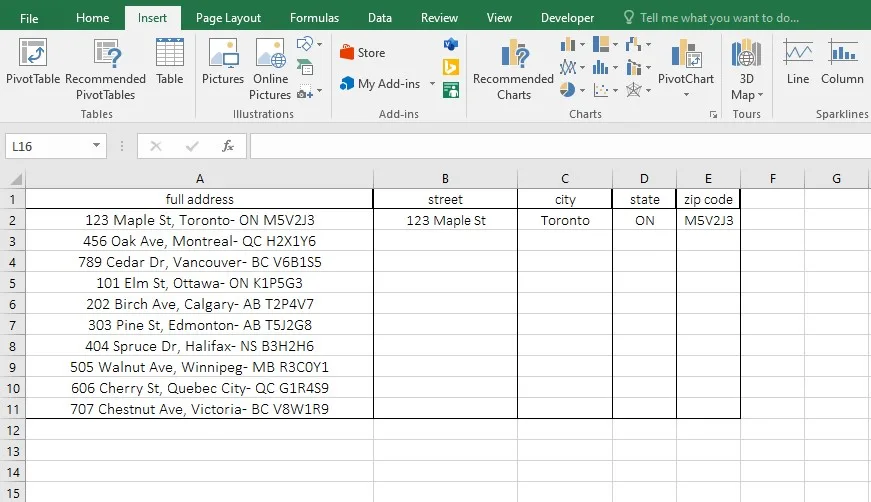
Task: Open My Add-ins
Action: 381,84
